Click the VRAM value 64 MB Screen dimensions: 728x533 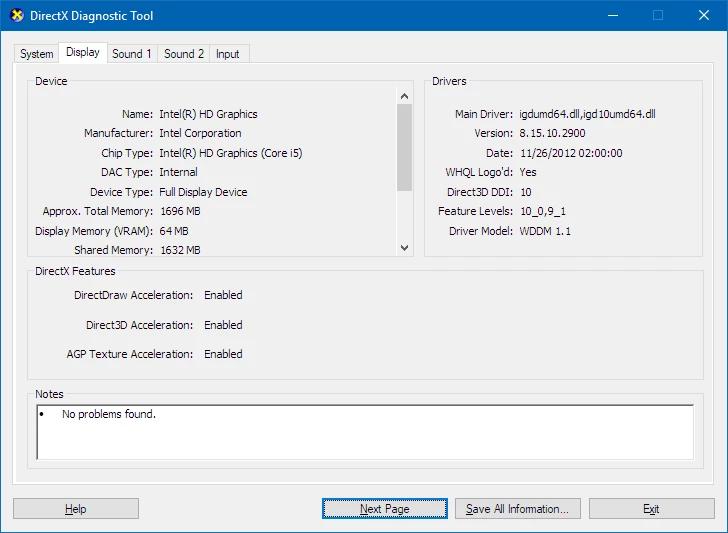(174, 231)
